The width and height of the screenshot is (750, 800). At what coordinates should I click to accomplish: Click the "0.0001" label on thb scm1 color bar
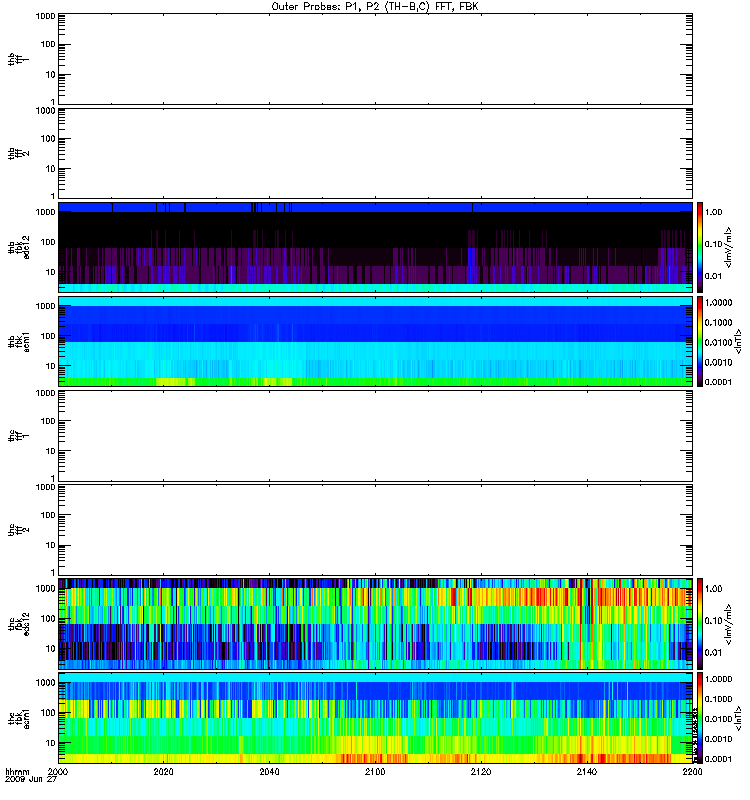coord(718,382)
